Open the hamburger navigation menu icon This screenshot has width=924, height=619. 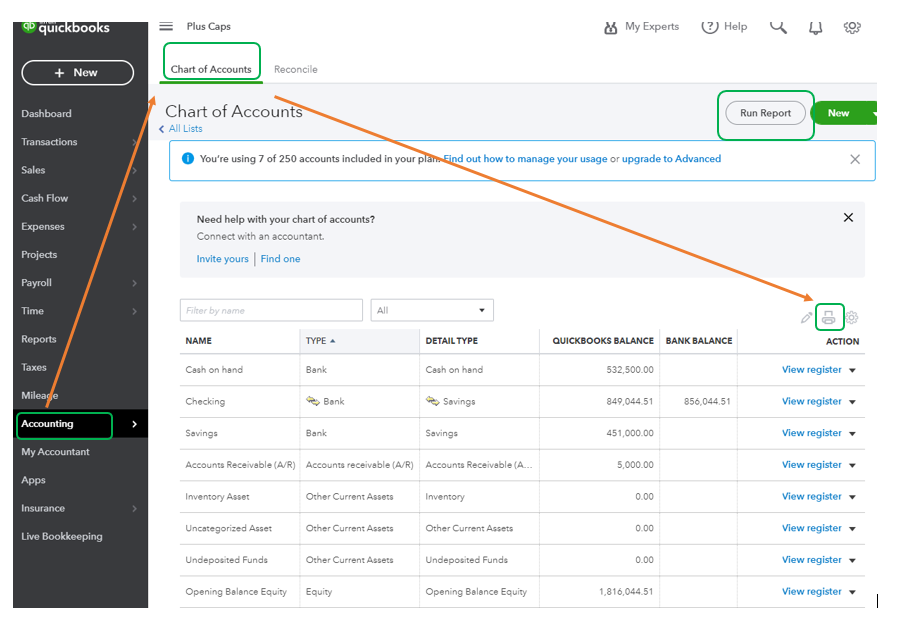tap(166, 27)
